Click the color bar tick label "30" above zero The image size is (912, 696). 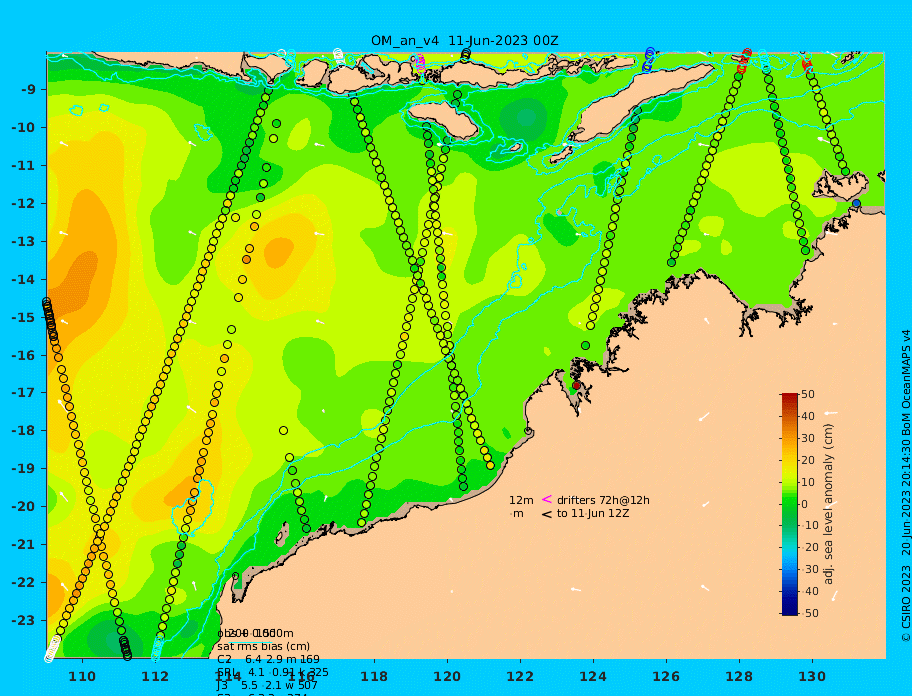[808, 438]
